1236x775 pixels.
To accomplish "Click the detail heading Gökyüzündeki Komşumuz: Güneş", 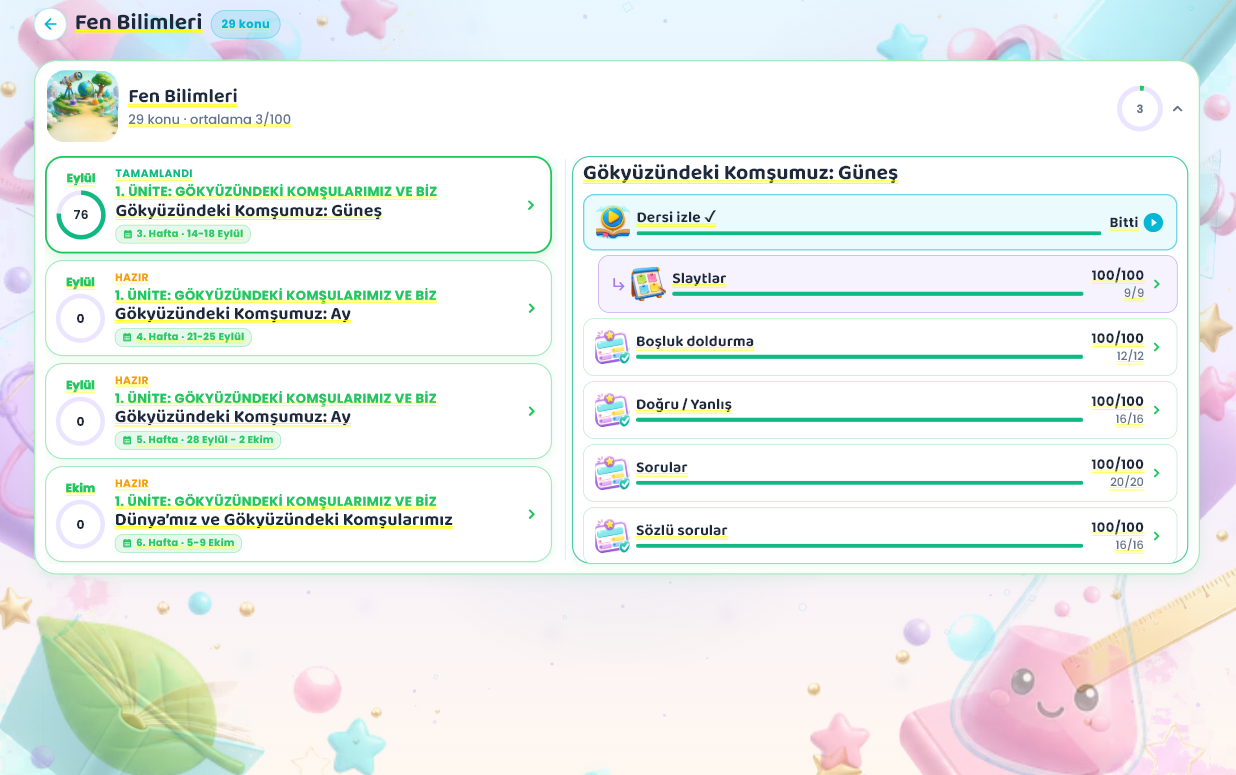I will coord(740,173).
